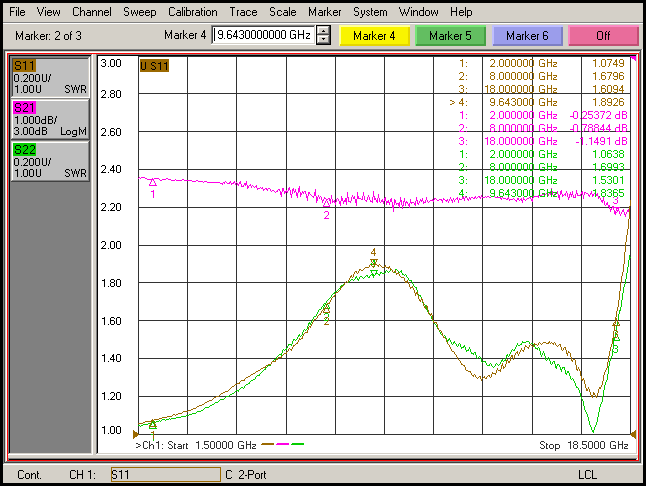Increase Marker 4 frequency with up arrow

pyautogui.click(x=323, y=31)
